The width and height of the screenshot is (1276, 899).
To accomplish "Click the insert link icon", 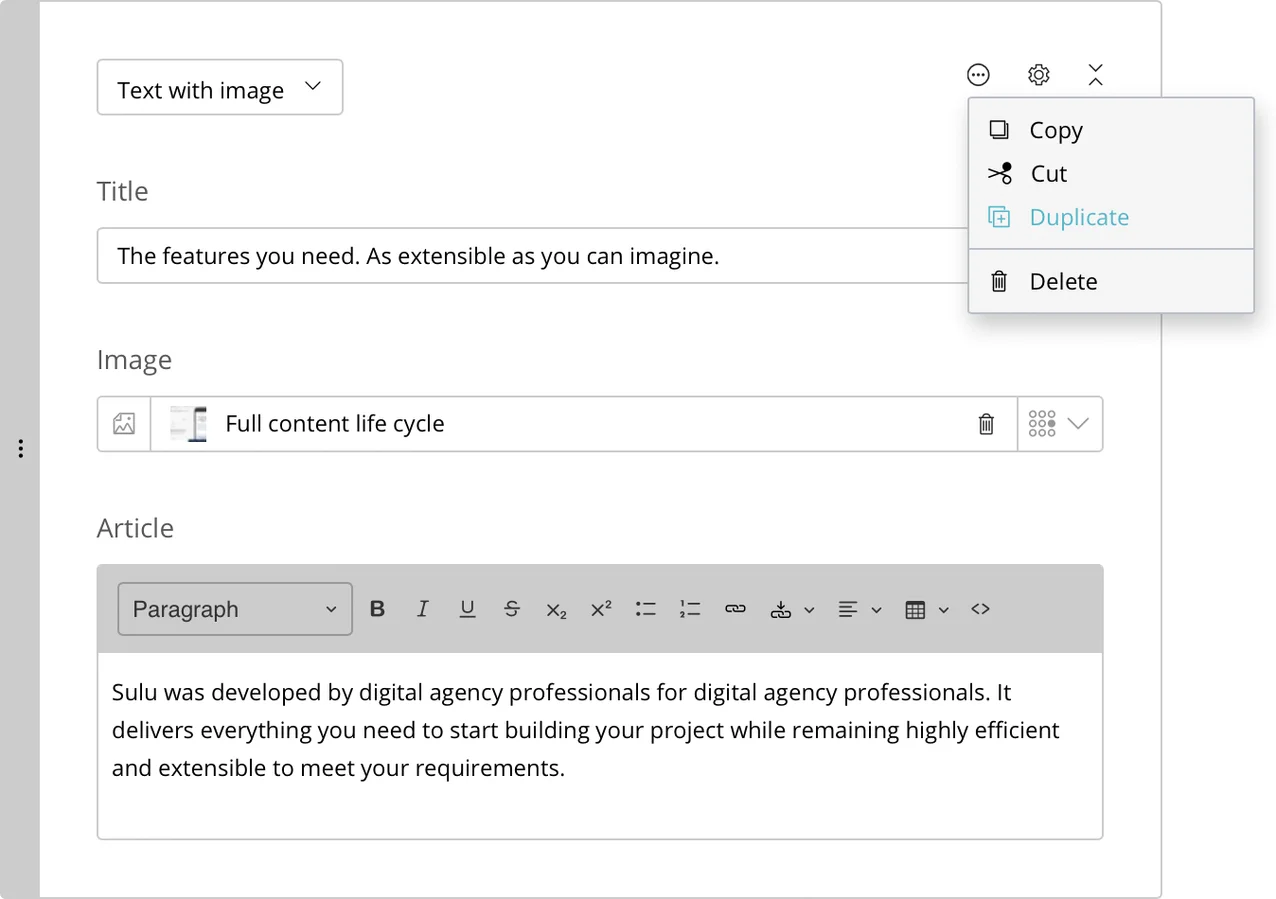I will pos(735,609).
